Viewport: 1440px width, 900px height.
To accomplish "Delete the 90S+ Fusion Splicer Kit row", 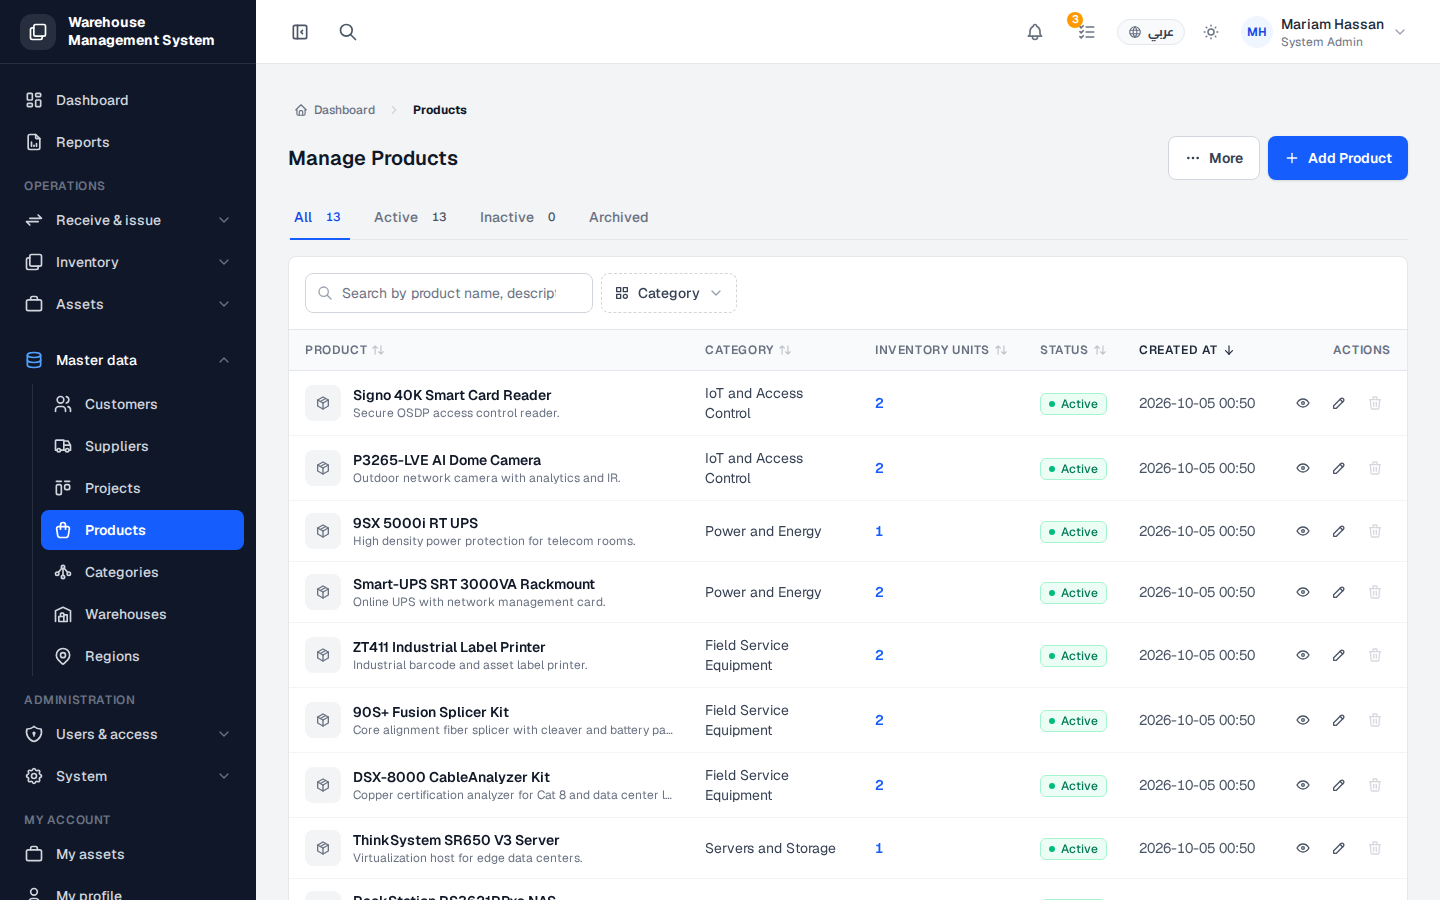I will point(1375,720).
